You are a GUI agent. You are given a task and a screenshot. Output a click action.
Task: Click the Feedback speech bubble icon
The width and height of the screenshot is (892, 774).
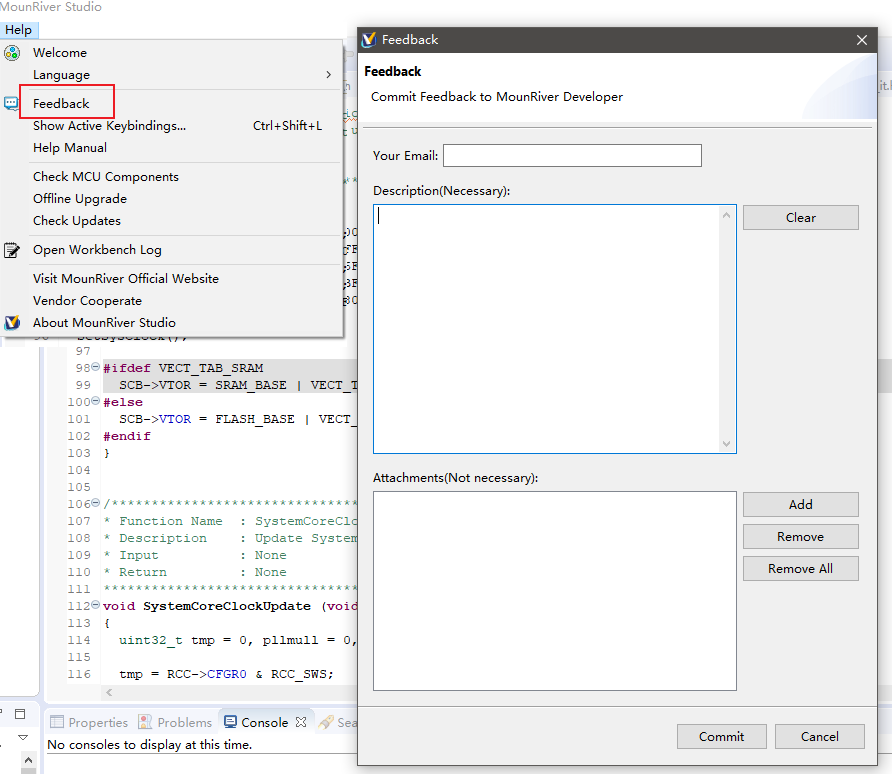[x=12, y=103]
